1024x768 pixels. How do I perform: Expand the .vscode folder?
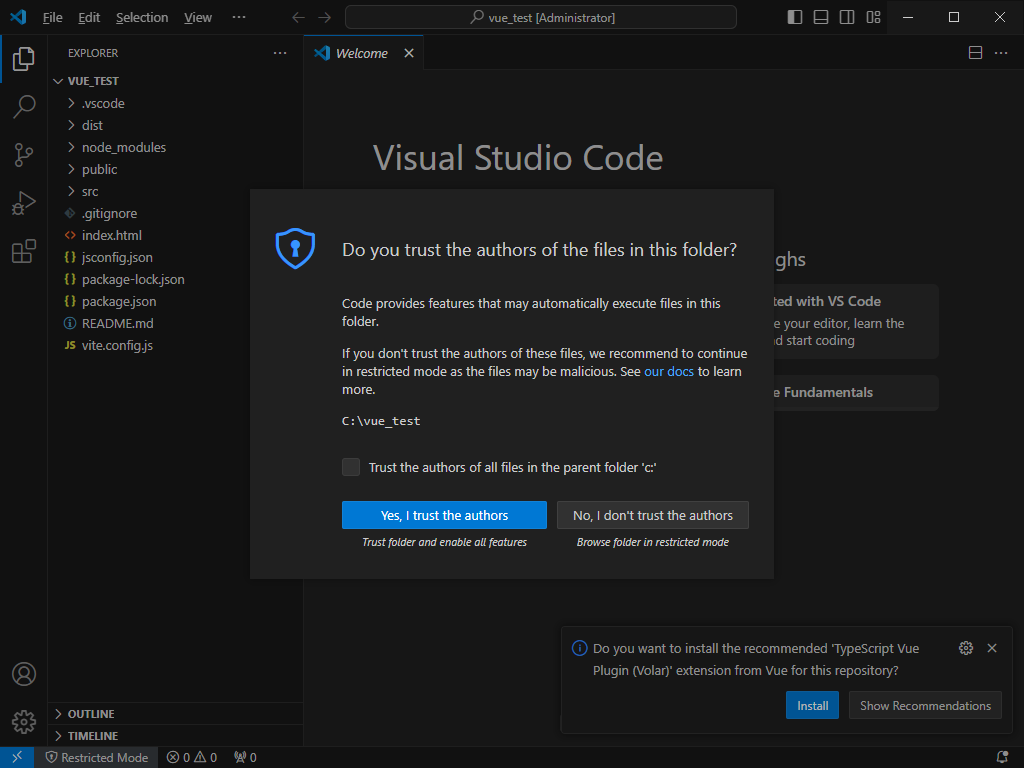pos(175,103)
